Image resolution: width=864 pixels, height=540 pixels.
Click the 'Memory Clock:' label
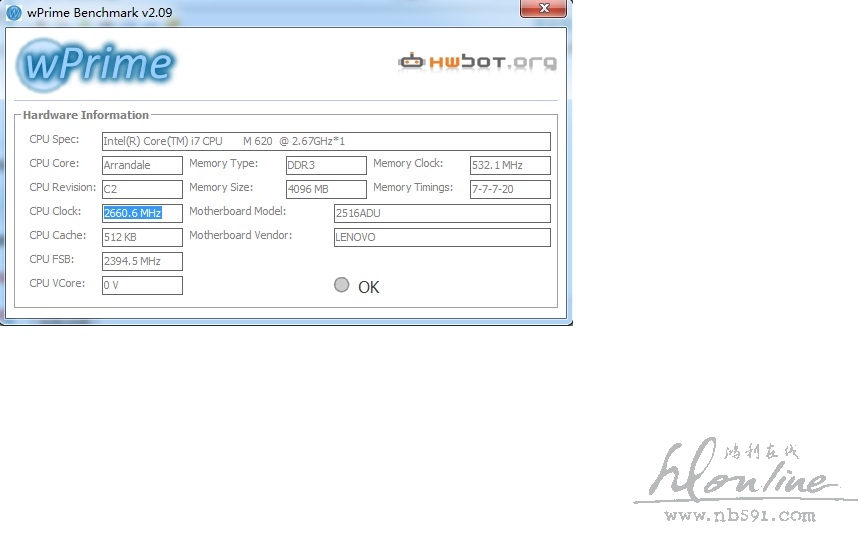408,163
